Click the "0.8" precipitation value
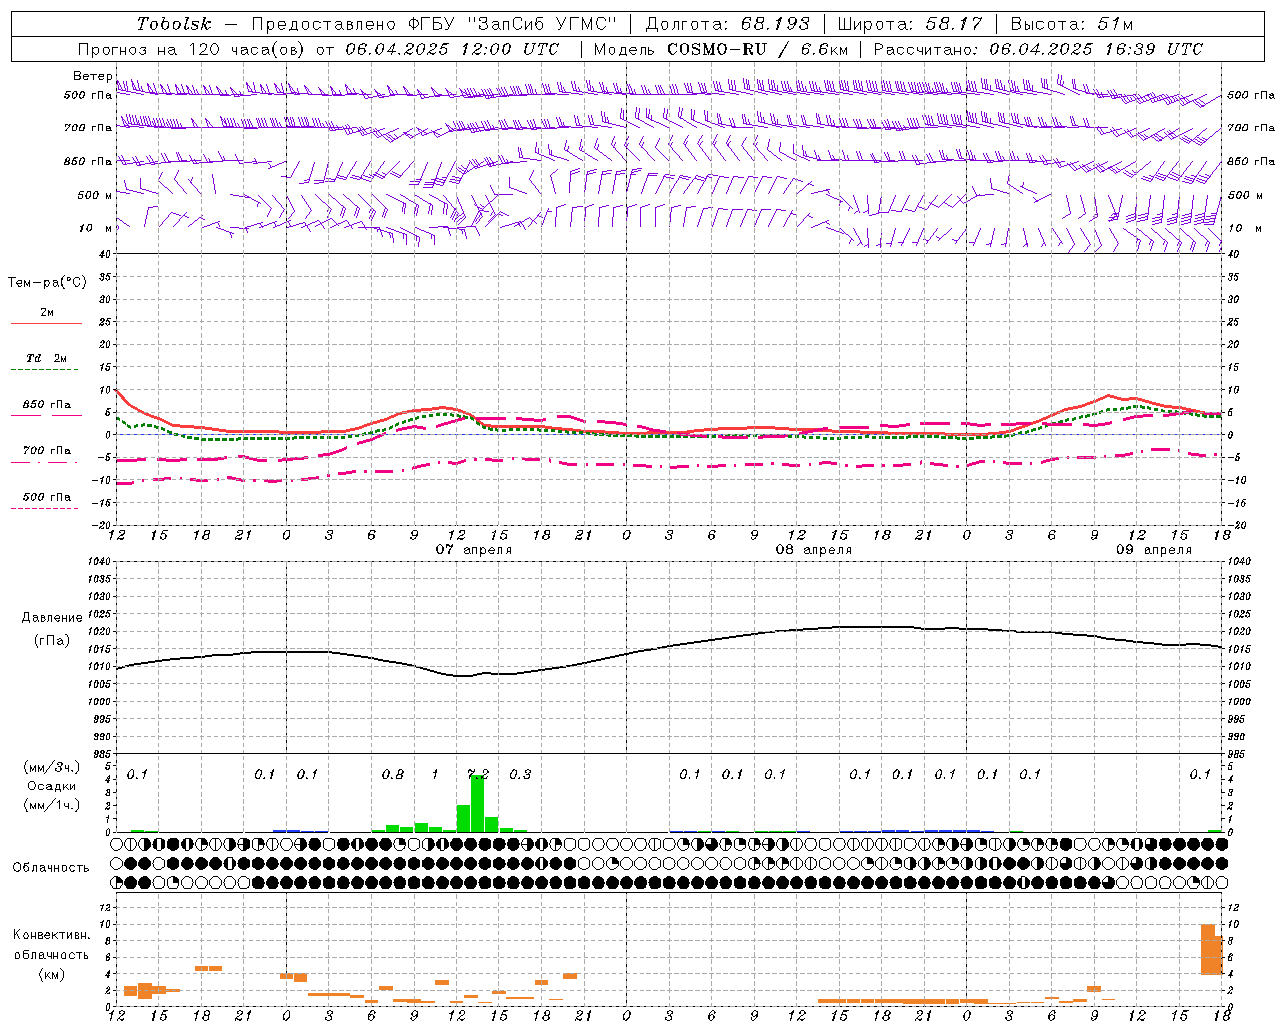The width and height of the screenshot is (1280, 1024). coord(393,774)
